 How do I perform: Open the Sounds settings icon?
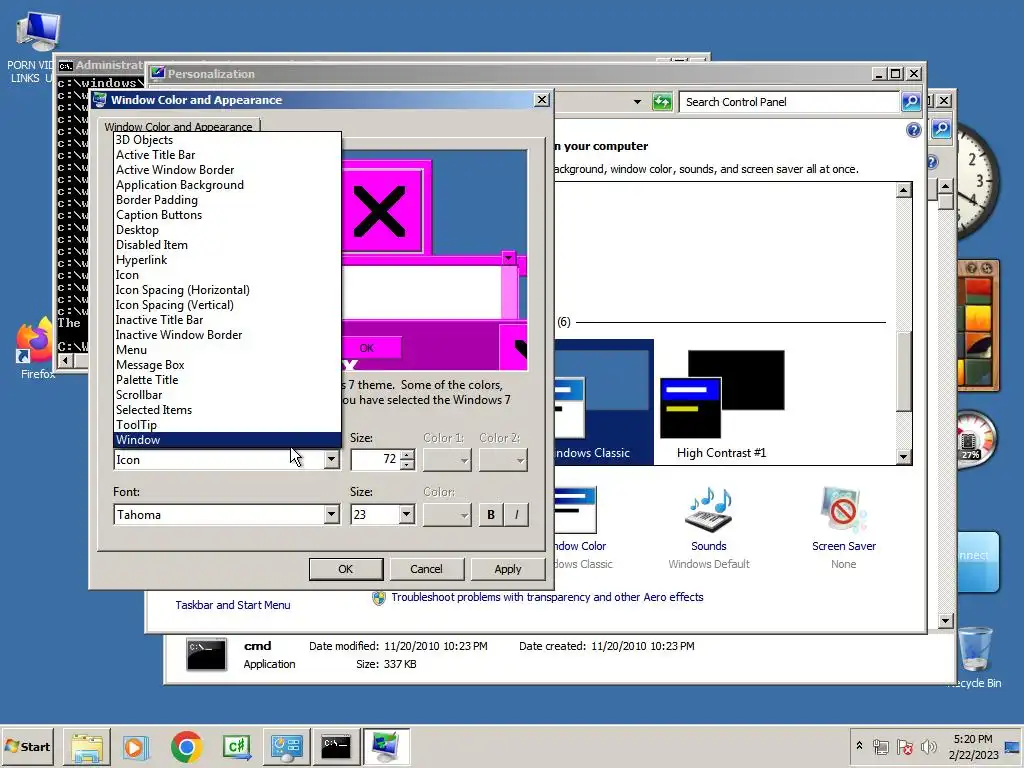(x=709, y=510)
